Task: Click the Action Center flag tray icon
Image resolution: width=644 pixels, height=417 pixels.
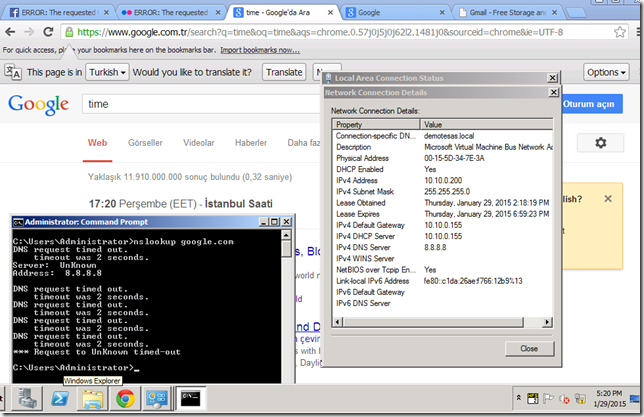Action: click(x=548, y=398)
